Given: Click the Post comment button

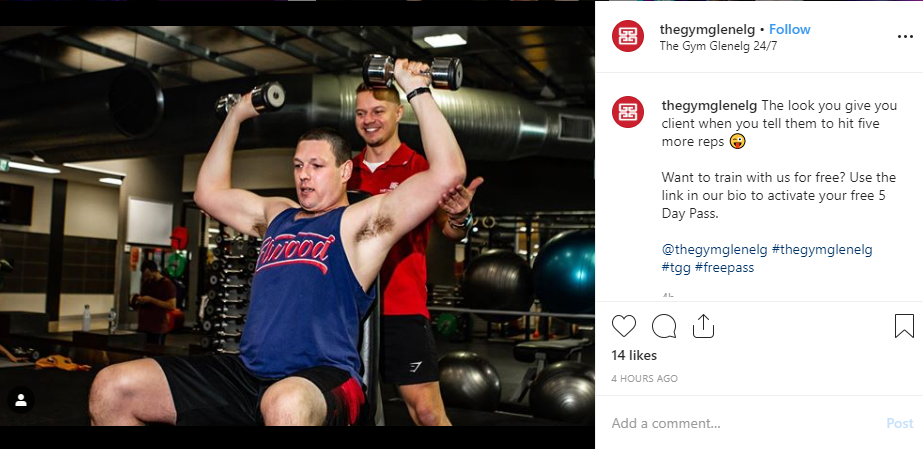Looking at the screenshot, I should (x=899, y=423).
